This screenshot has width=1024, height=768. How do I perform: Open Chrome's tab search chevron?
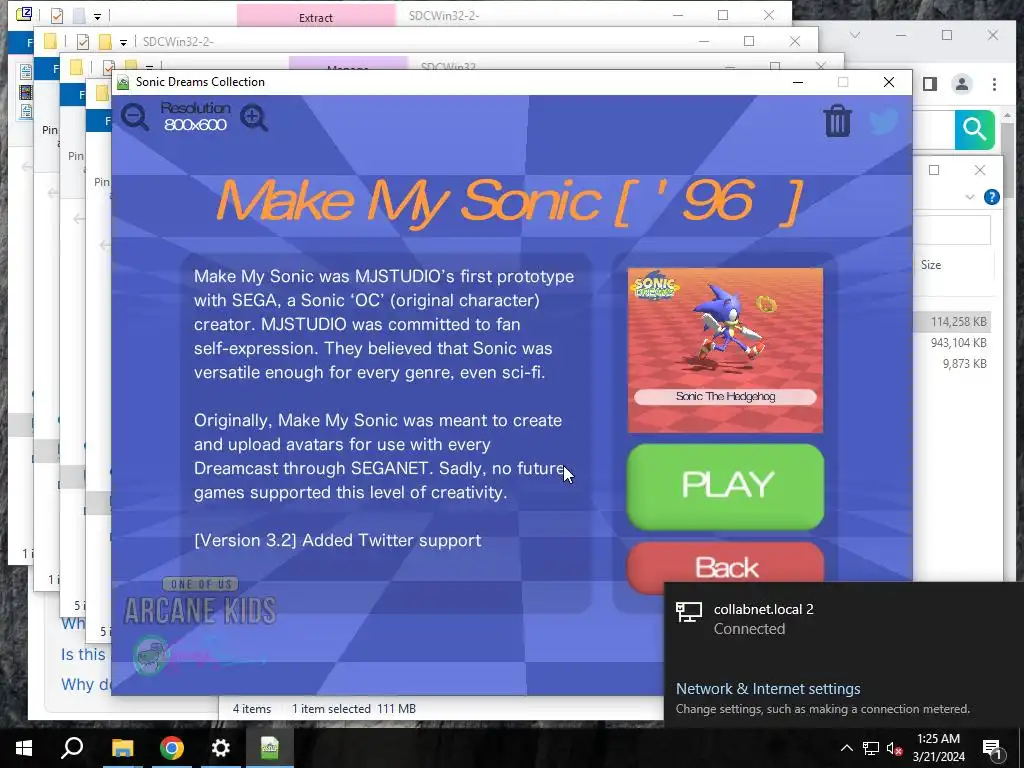coord(855,35)
